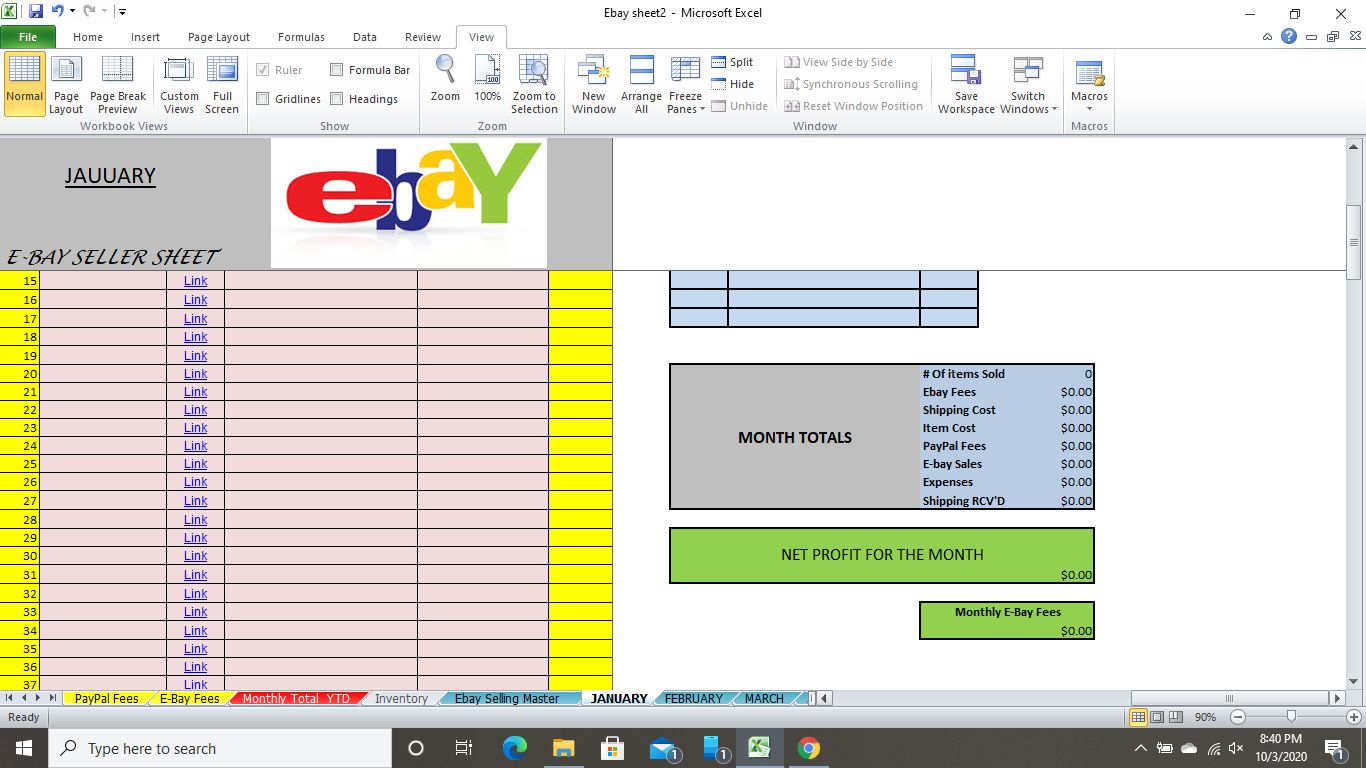The height and width of the screenshot is (768, 1366).
Task: Click horizontal scrollbar thumb
Action: (x=1229, y=698)
